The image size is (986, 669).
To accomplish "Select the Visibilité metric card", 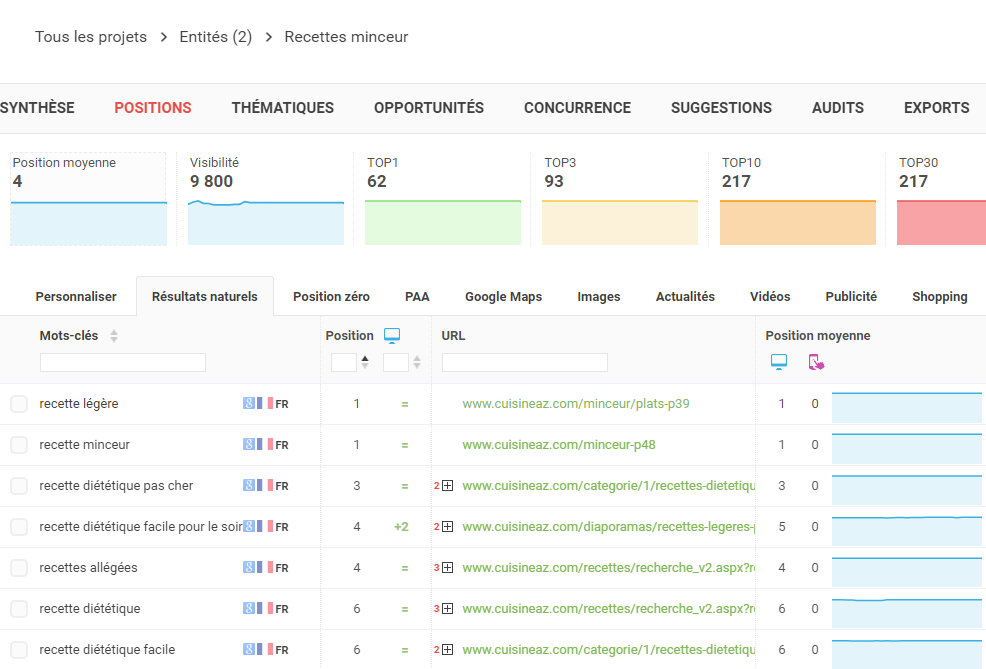I will (x=266, y=199).
